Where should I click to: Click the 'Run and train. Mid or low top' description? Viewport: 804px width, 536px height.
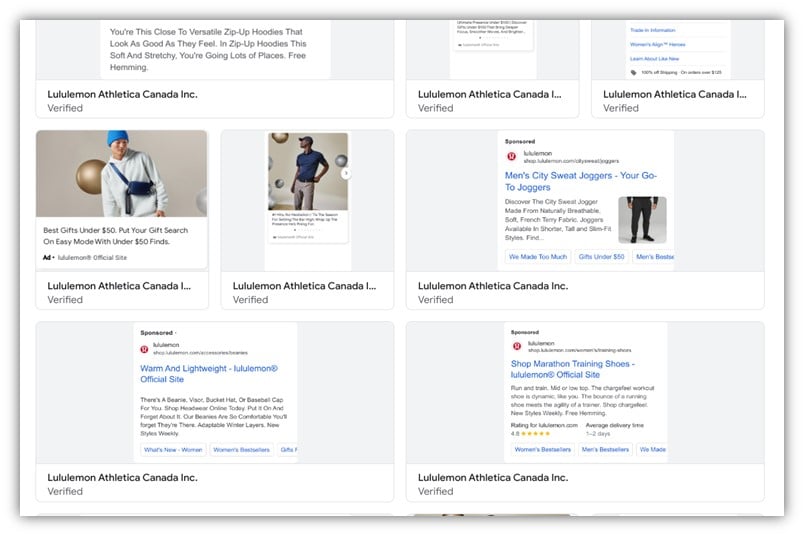[582, 400]
